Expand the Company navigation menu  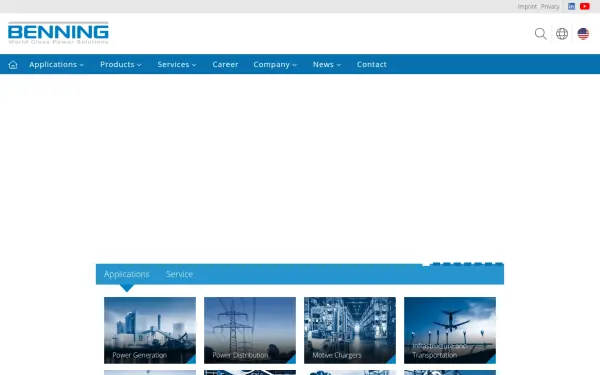275,64
